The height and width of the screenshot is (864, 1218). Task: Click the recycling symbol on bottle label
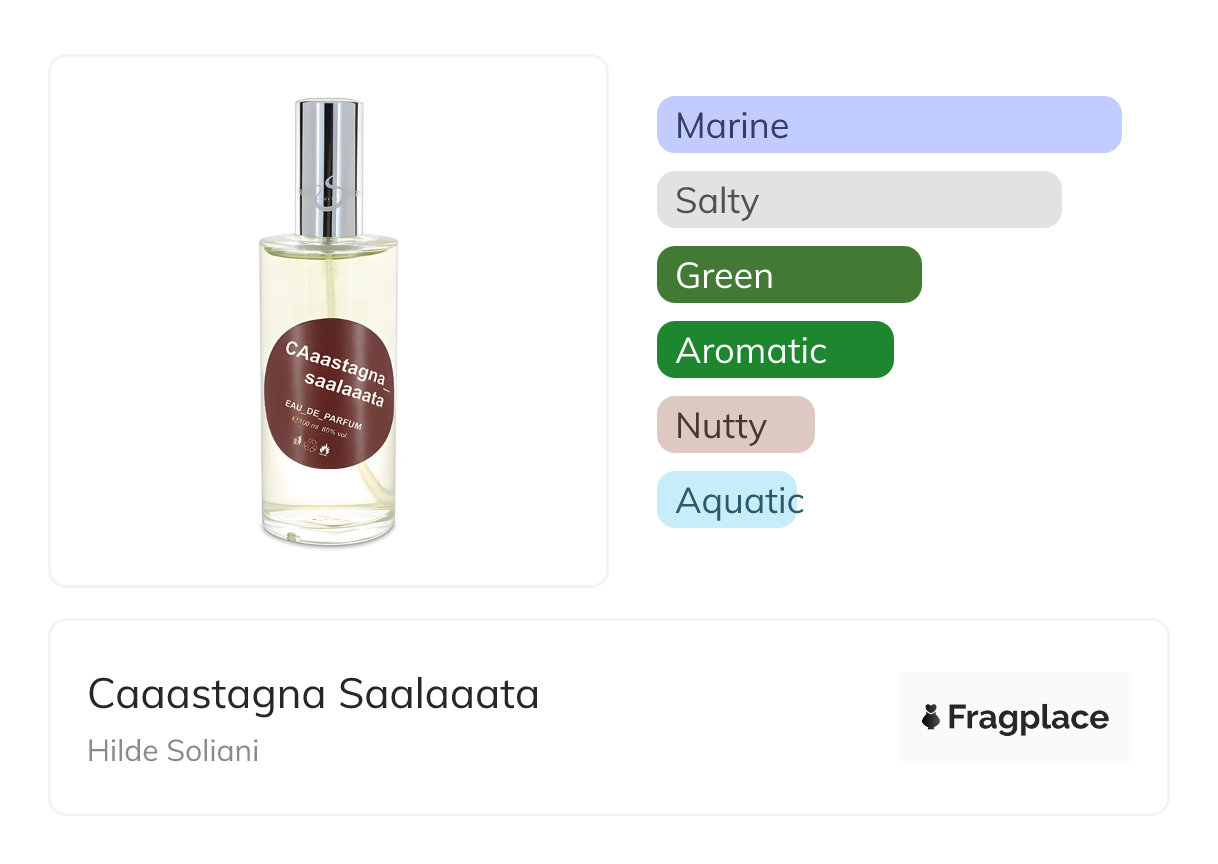(x=311, y=445)
